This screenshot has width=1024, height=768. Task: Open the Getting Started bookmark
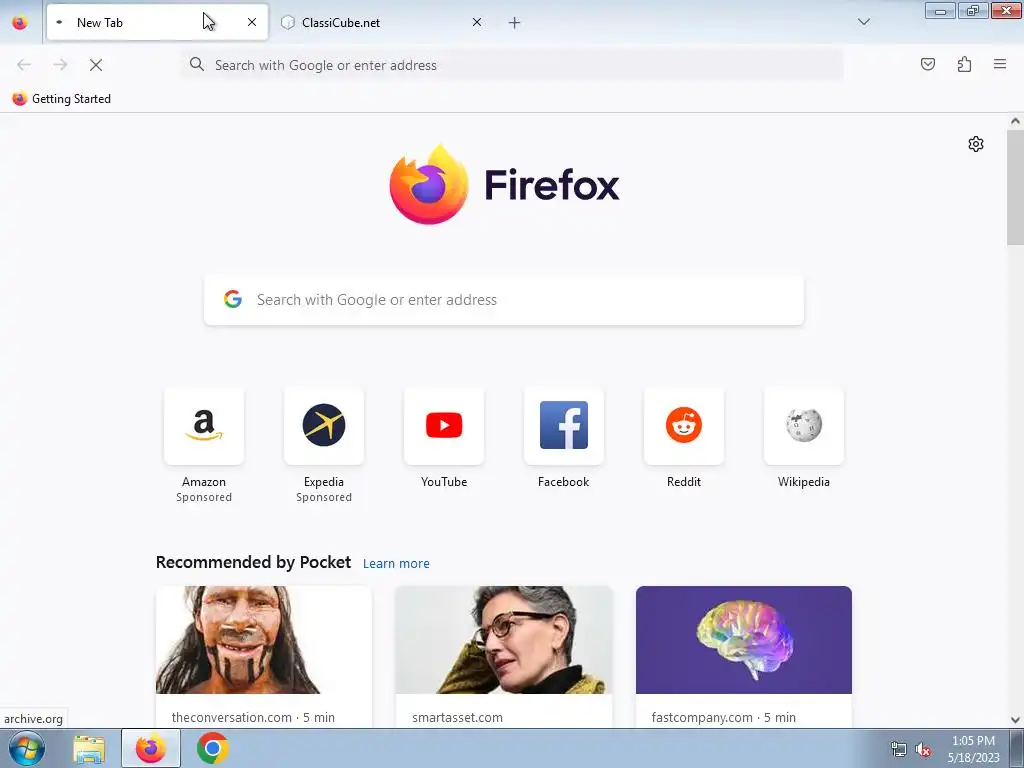(x=61, y=99)
